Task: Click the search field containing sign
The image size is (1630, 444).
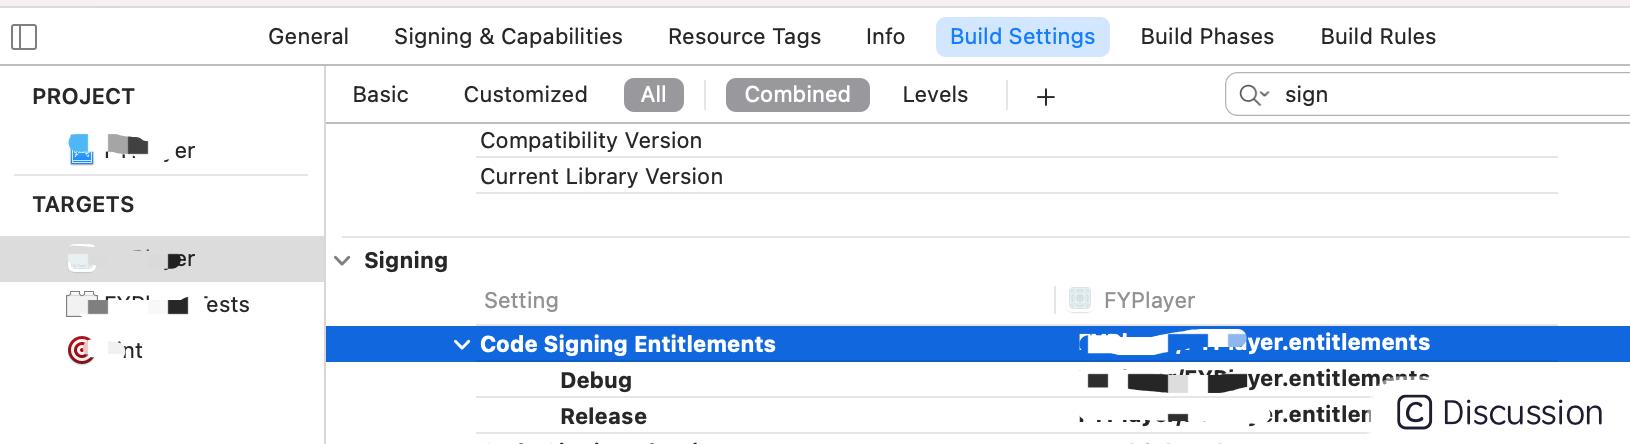Action: (1428, 95)
